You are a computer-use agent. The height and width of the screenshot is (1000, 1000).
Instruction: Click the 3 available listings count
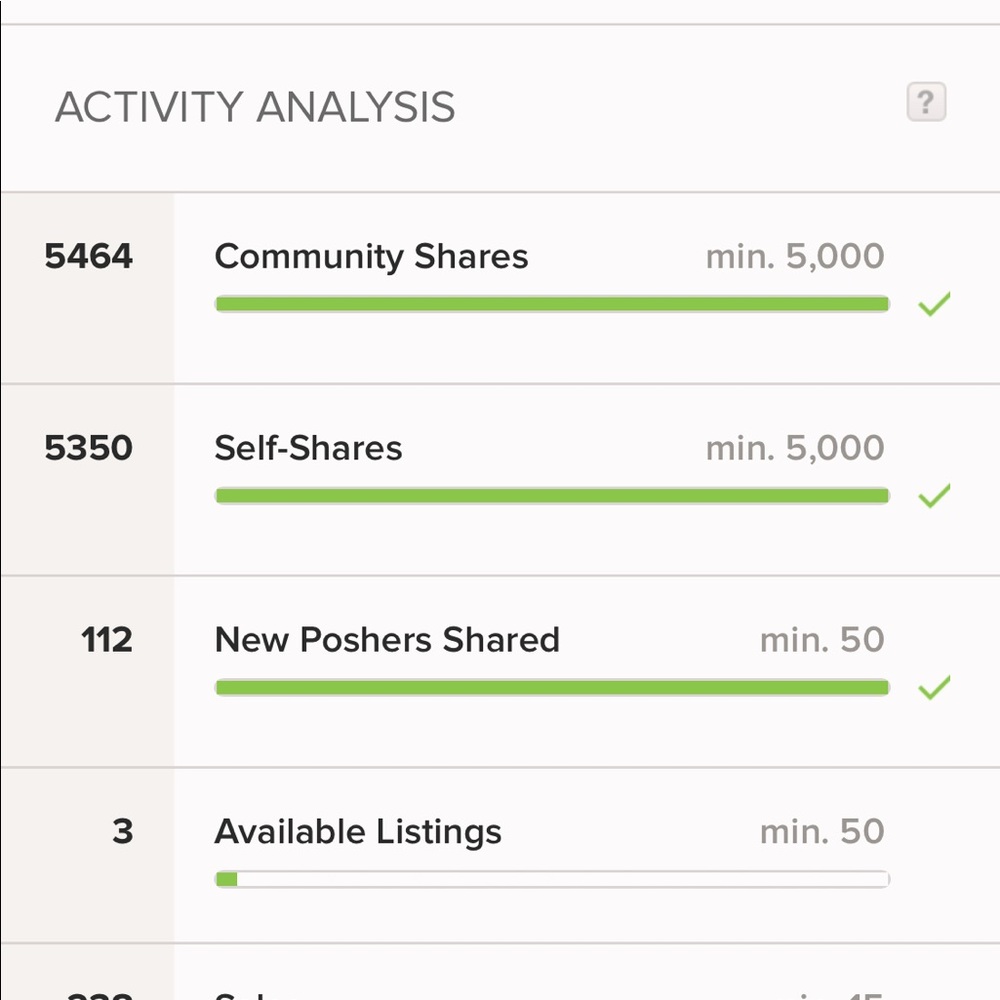(123, 832)
